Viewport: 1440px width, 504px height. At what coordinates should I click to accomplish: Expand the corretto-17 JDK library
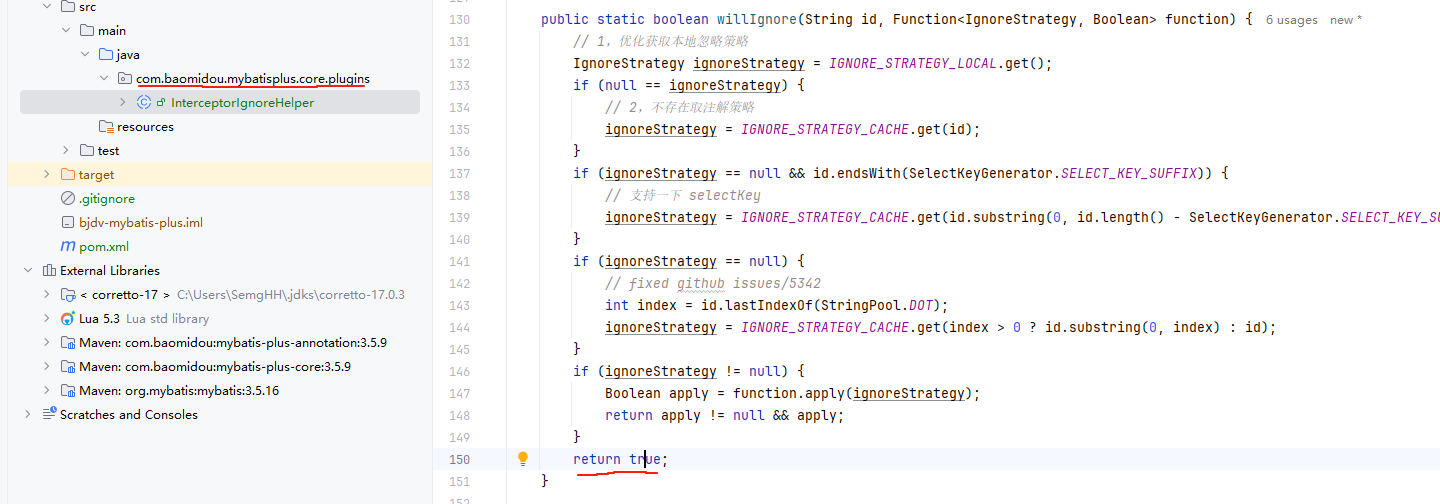46,294
